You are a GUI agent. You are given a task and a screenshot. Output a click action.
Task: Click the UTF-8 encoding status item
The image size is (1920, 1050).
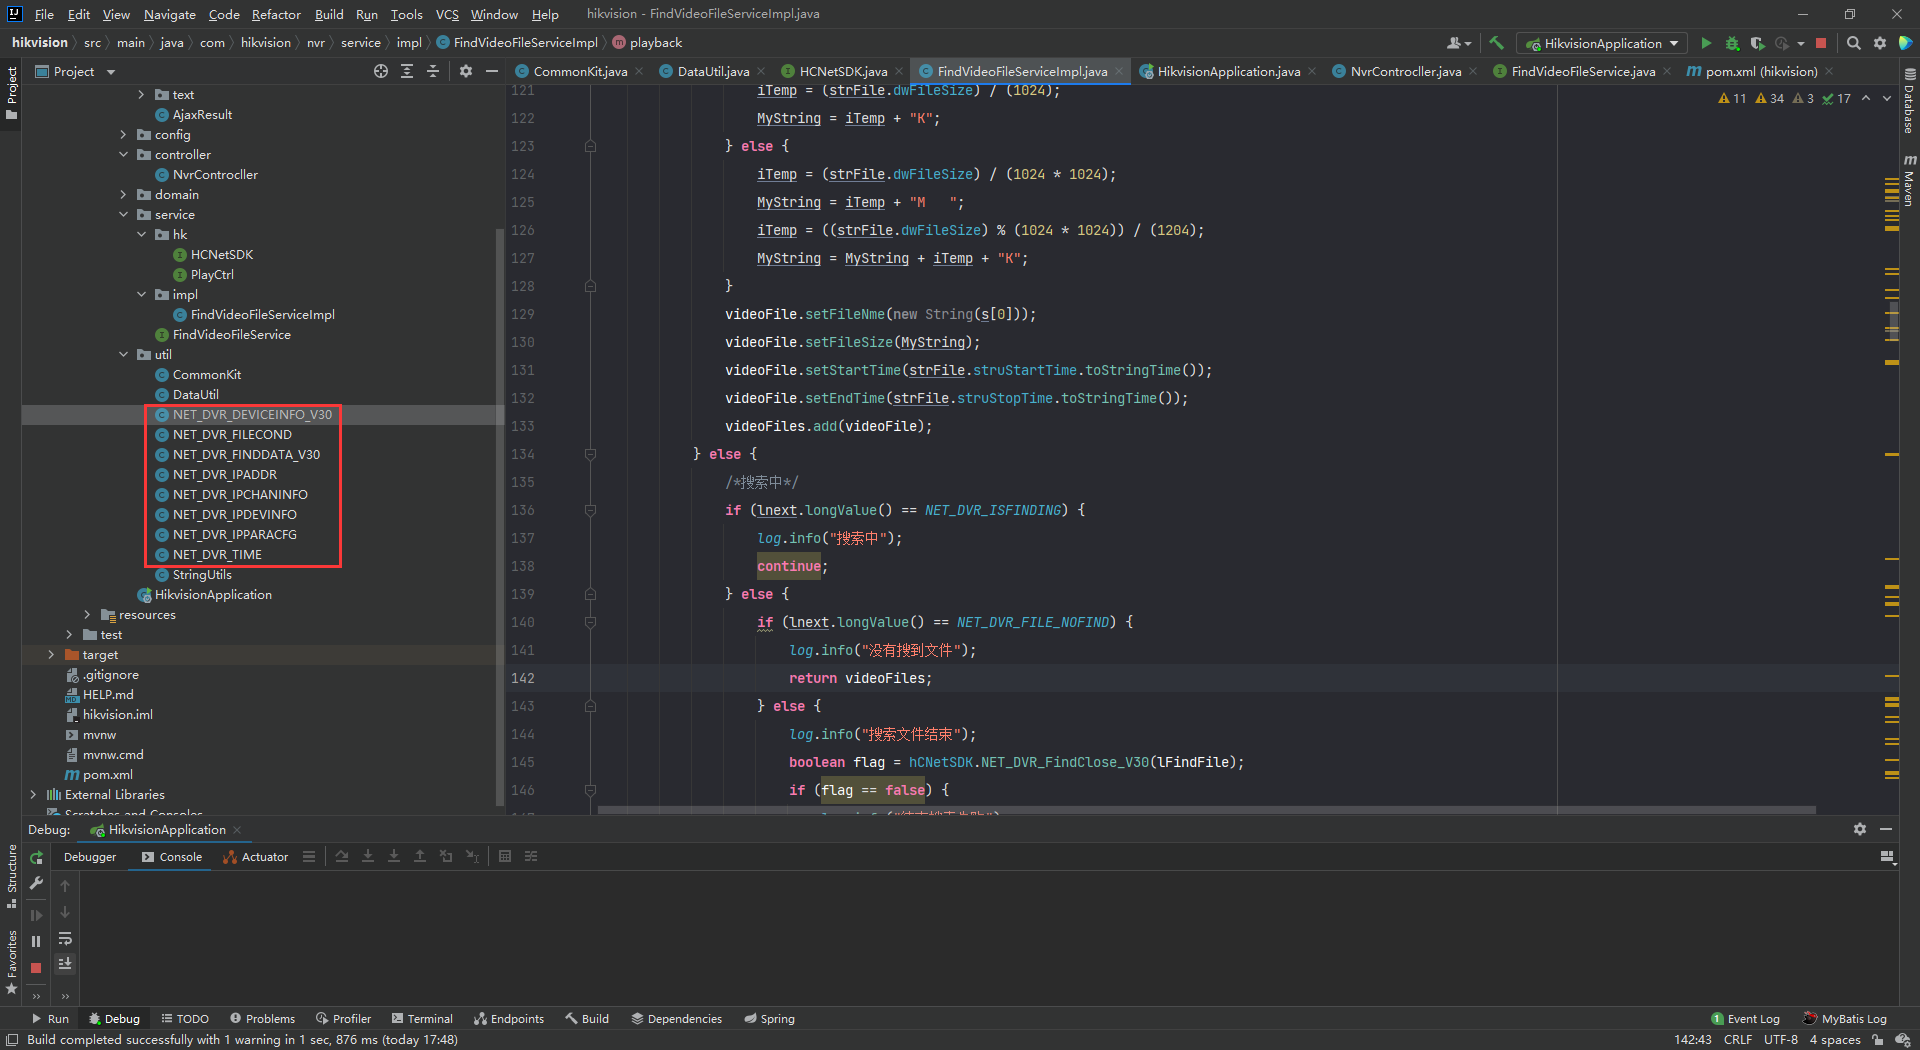[x=1781, y=1040]
